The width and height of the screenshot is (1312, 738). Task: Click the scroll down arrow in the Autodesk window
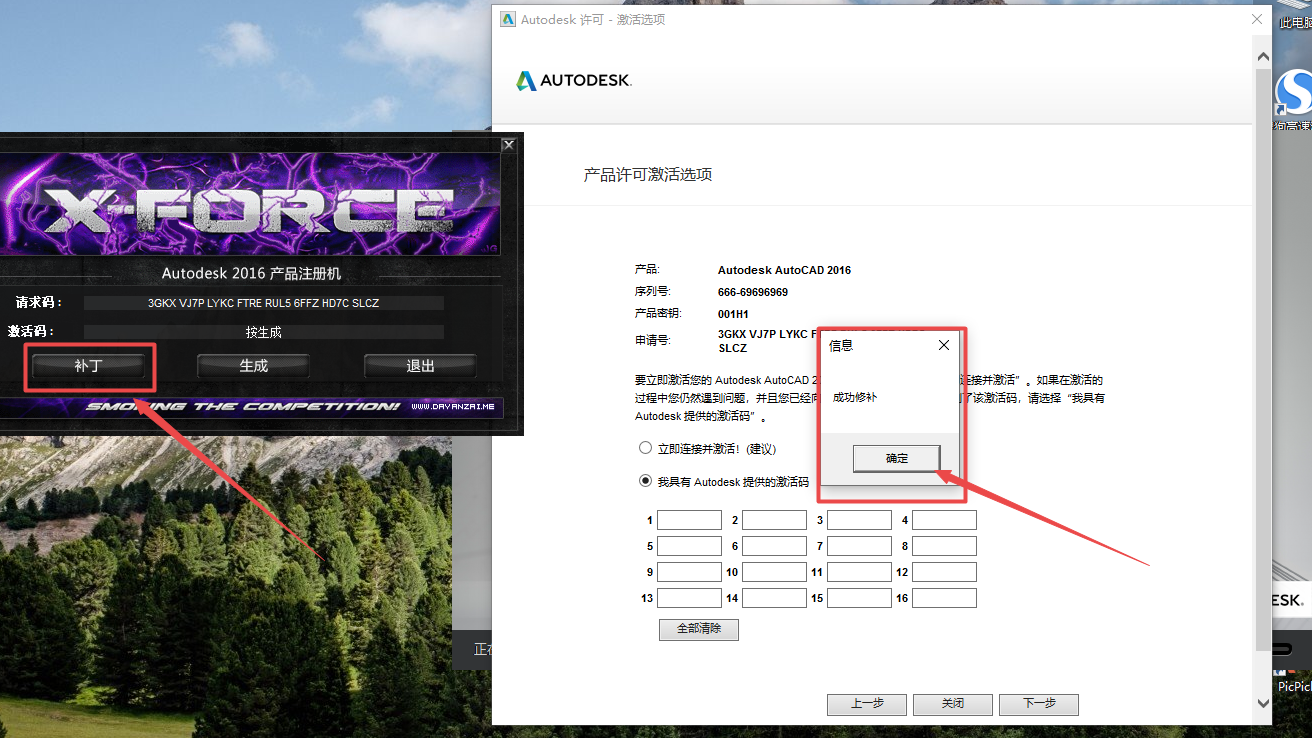click(x=1262, y=703)
